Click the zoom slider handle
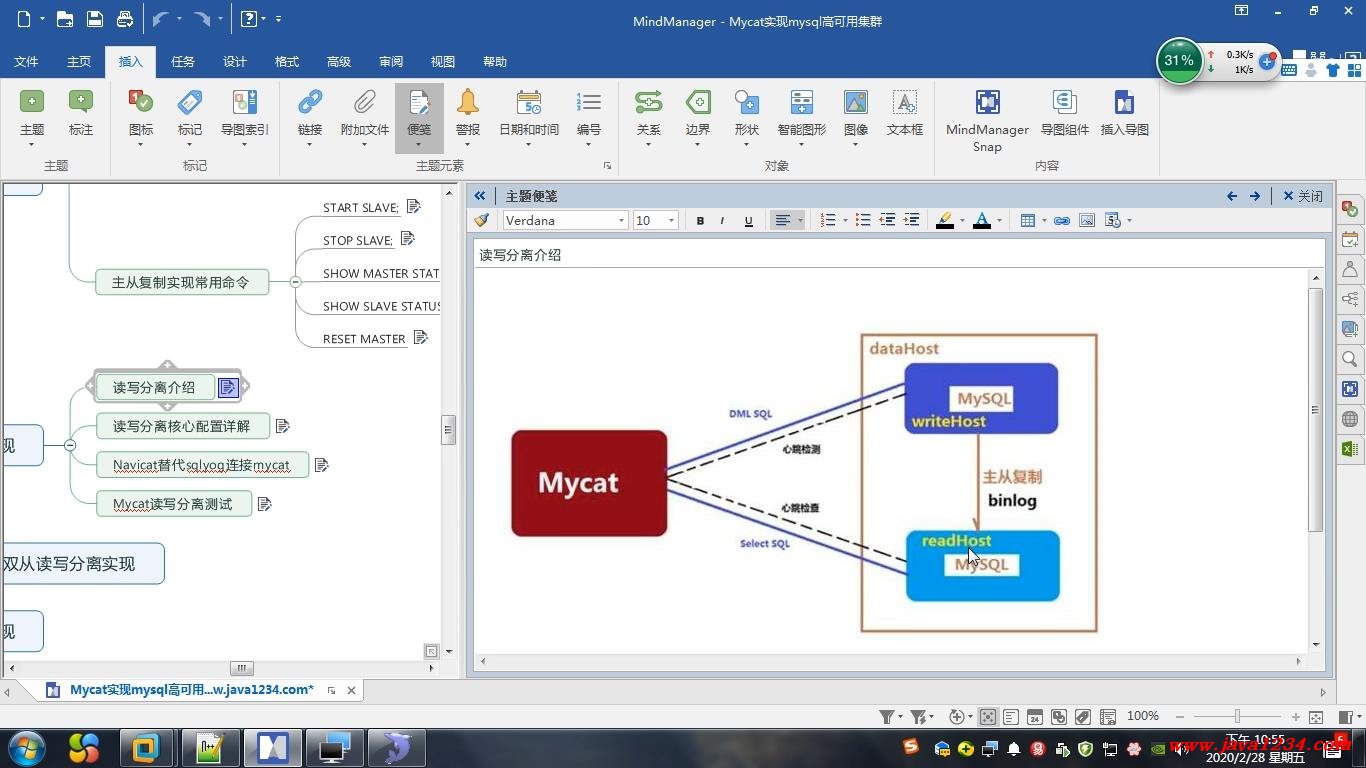The height and width of the screenshot is (768, 1366). click(x=1237, y=716)
